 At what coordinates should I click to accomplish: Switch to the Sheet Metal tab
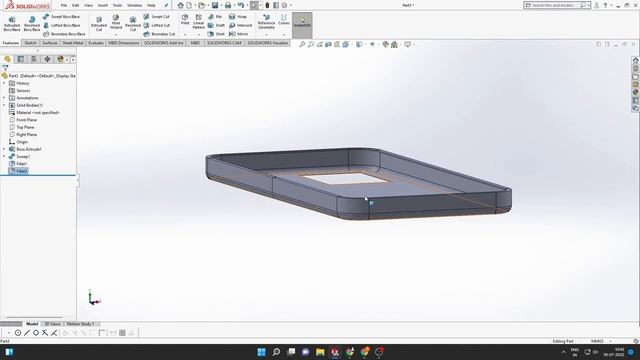tap(73, 43)
